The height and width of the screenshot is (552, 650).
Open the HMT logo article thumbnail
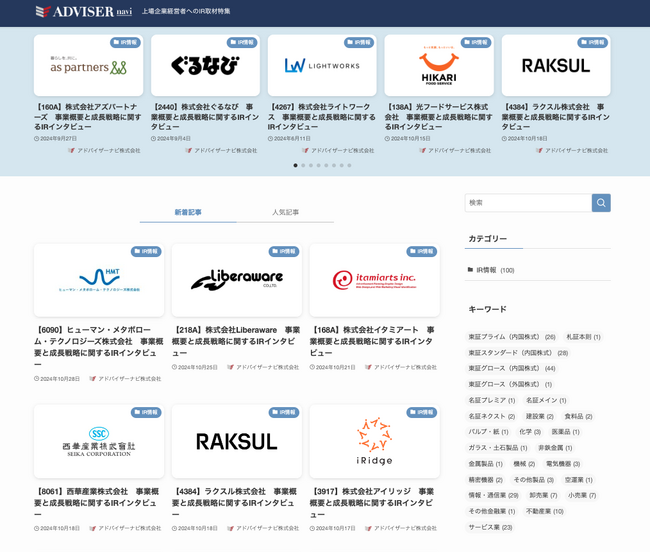click(99, 280)
